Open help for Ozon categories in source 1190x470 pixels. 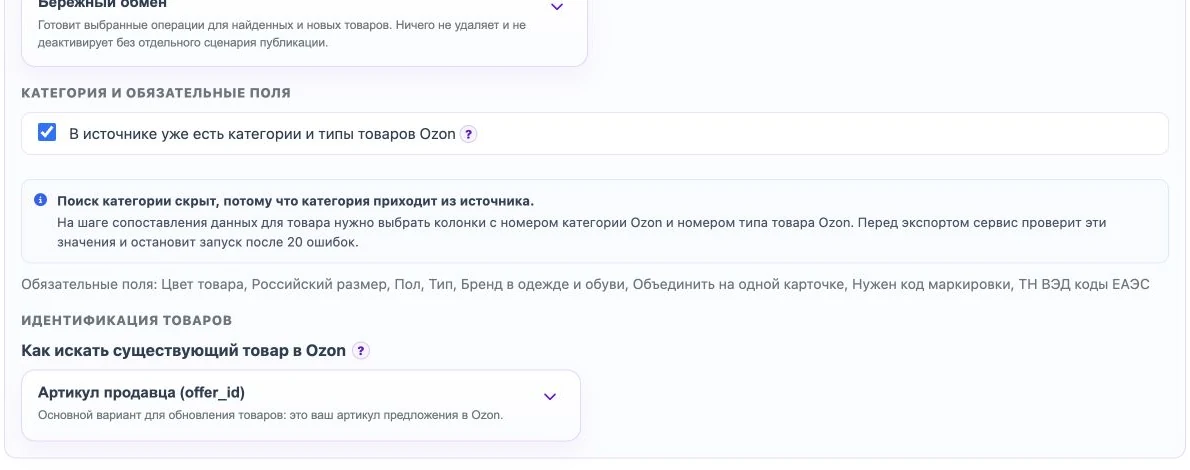[469, 134]
